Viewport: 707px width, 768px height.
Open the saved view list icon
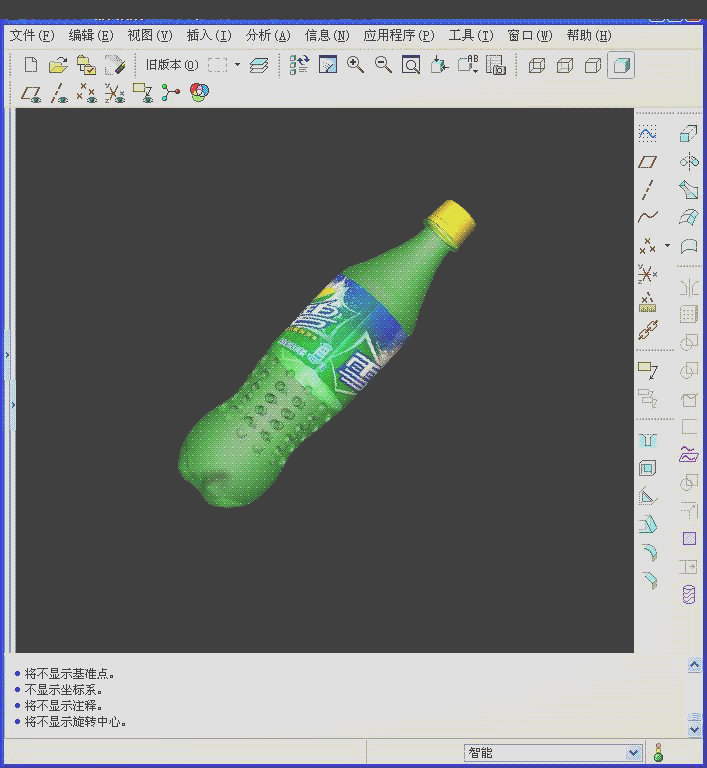pyautogui.click(x=468, y=65)
